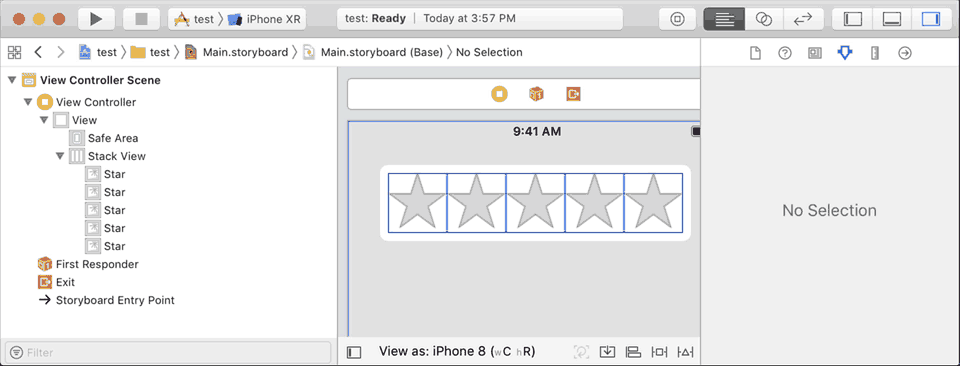
Task: Select Storyboard Entry Point in outline
Action: click(115, 301)
